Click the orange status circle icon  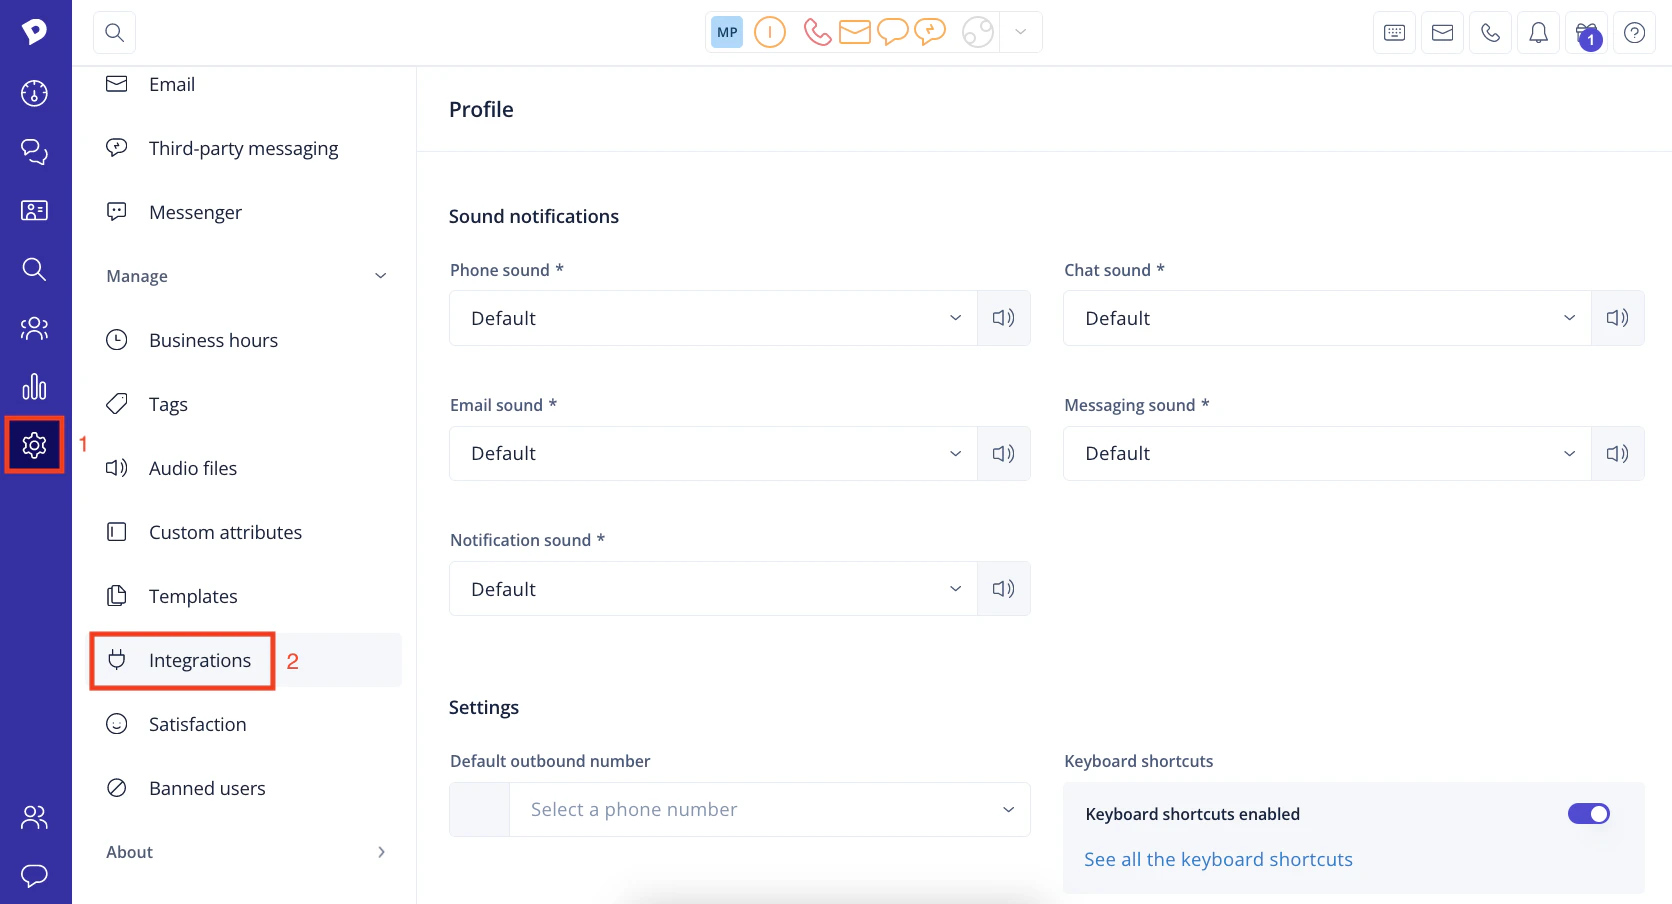click(769, 32)
